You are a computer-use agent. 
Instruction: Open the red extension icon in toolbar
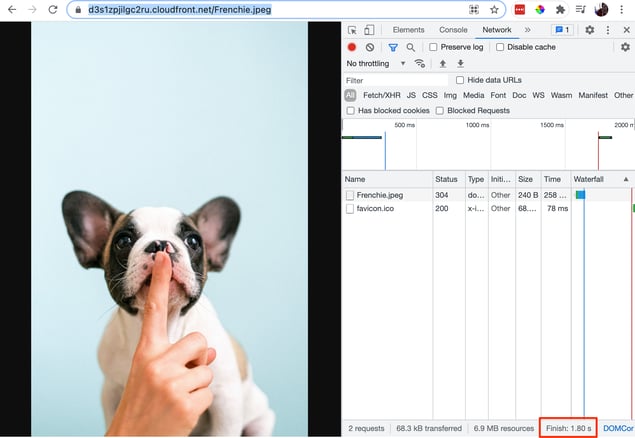520,9
